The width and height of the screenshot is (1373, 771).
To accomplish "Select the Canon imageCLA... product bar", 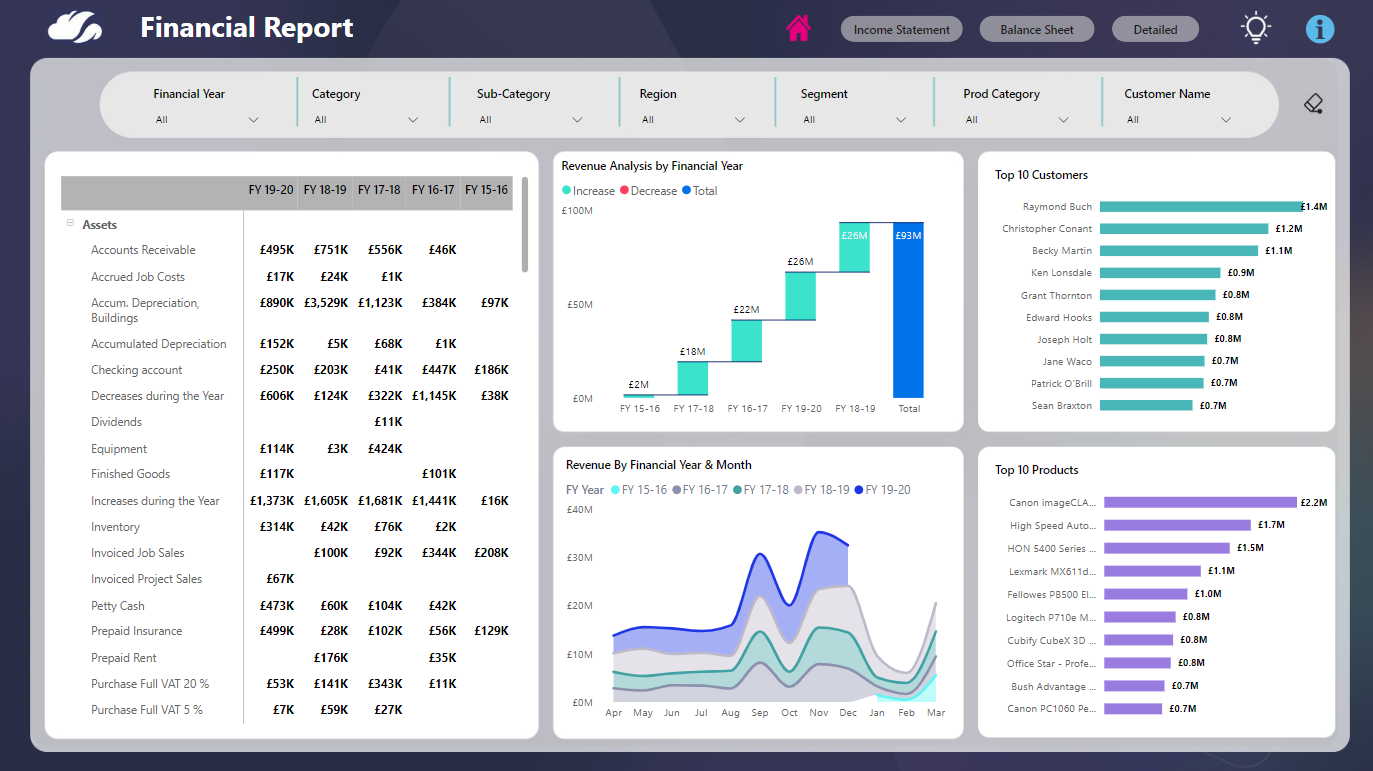I will pyautogui.click(x=1200, y=502).
